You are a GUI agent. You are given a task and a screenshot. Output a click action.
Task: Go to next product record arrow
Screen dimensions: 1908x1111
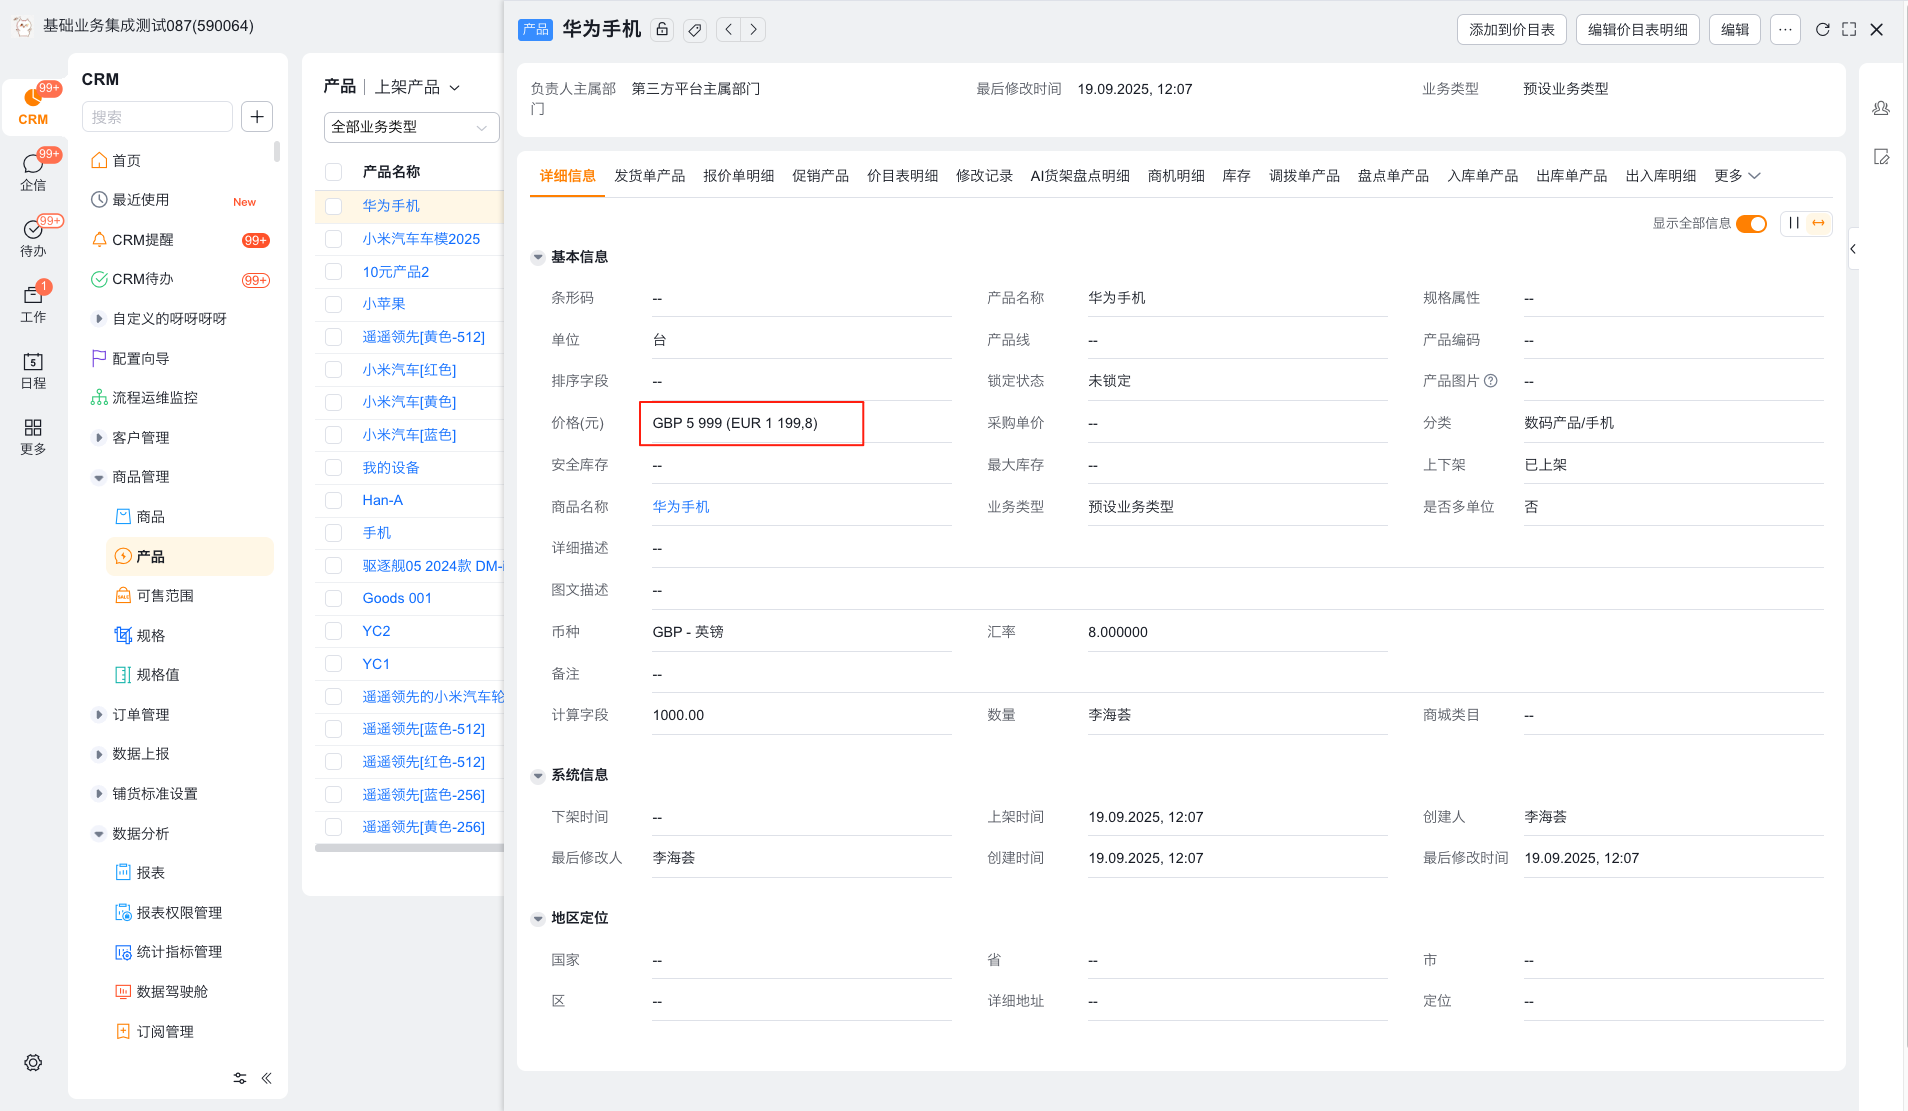pos(754,30)
